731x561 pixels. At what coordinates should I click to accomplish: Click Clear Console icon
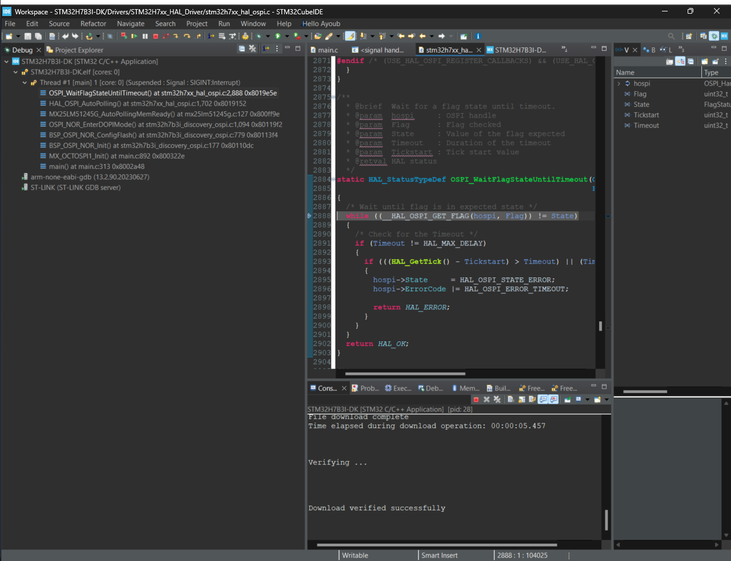point(510,400)
